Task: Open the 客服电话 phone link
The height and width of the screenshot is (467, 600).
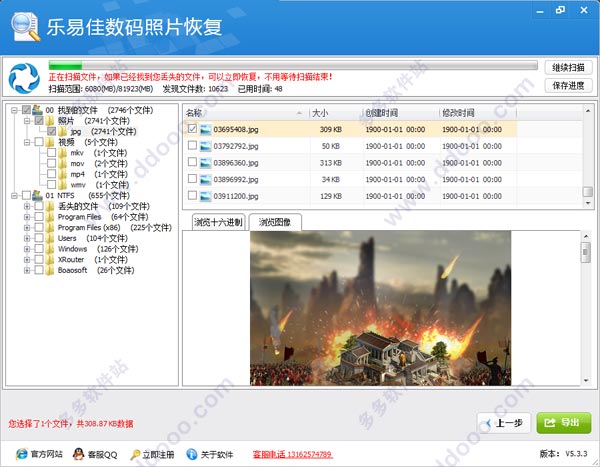Action: [292, 454]
